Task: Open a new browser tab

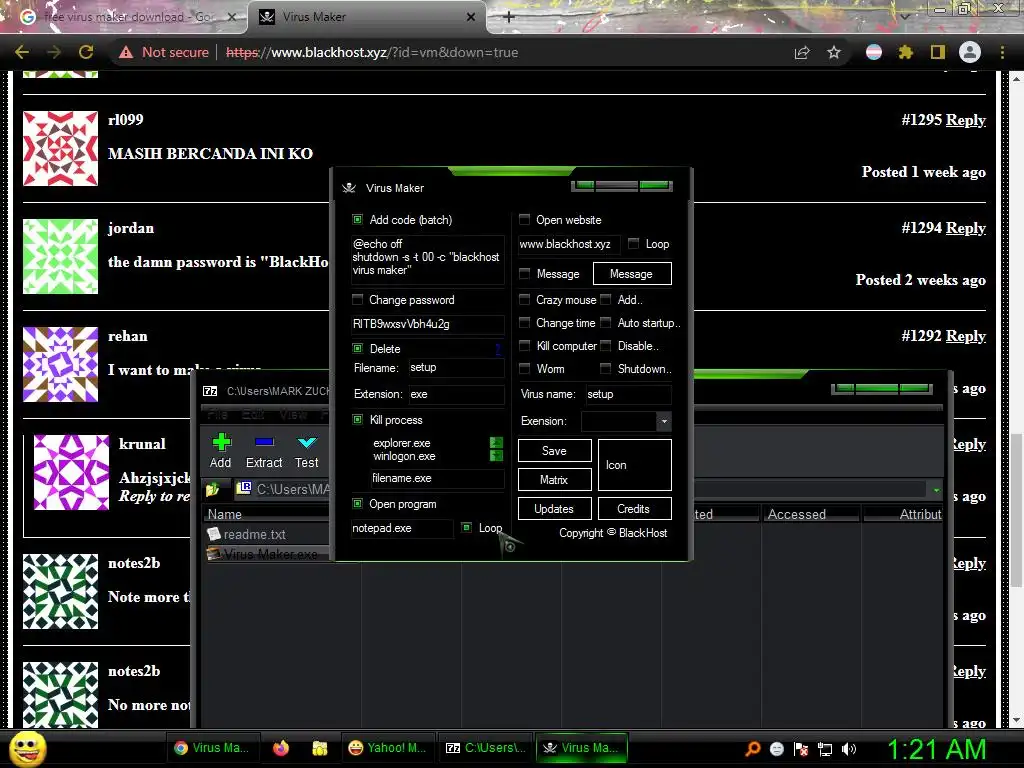Action: pos(509,17)
